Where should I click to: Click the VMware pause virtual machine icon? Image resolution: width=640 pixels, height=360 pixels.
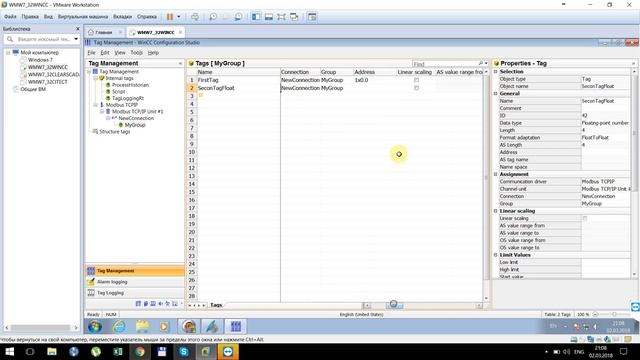(170, 17)
